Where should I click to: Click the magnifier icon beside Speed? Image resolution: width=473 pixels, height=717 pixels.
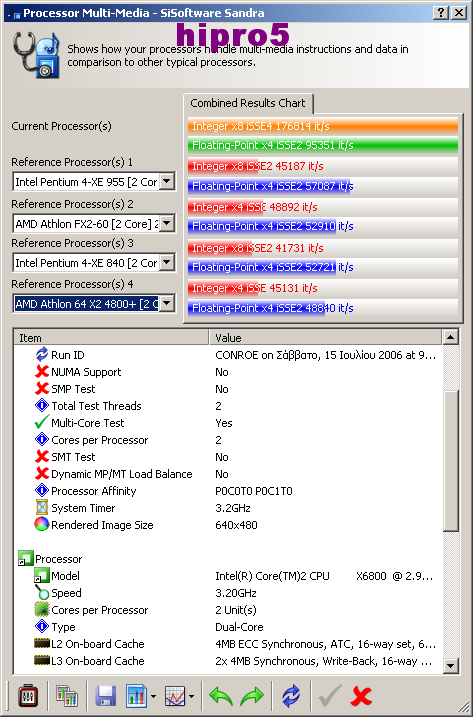tap(42, 593)
